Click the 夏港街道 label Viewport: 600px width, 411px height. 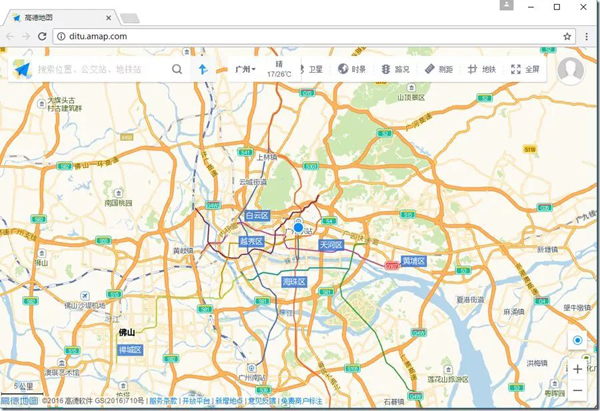pyautogui.click(x=470, y=300)
